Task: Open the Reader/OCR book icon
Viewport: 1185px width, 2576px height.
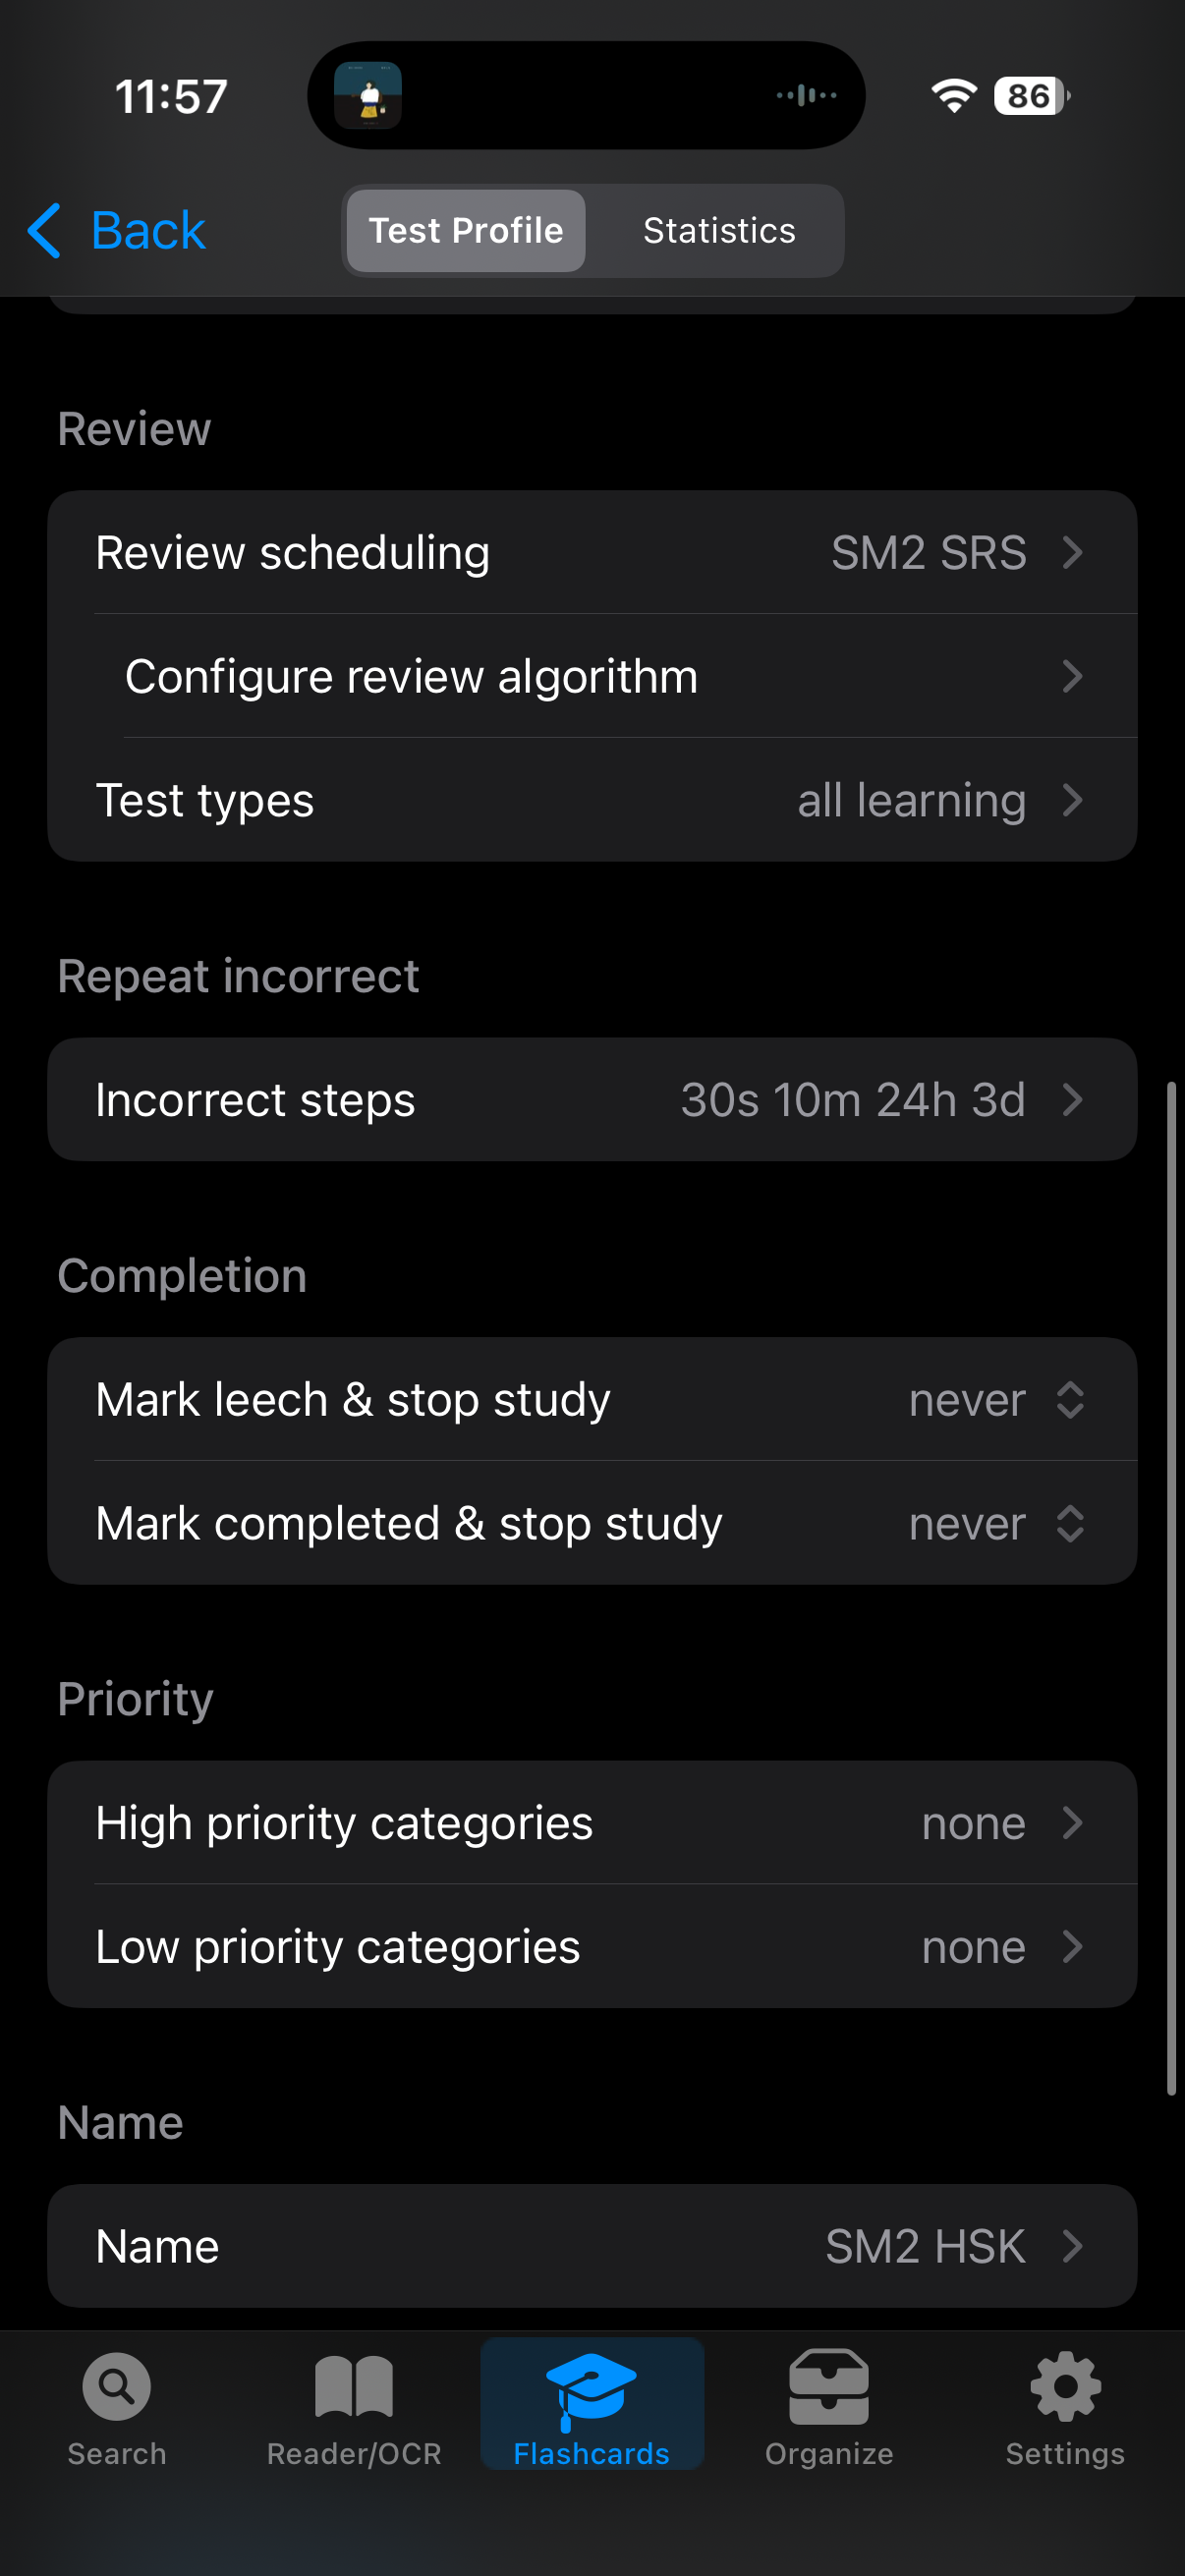Action: point(354,2386)
